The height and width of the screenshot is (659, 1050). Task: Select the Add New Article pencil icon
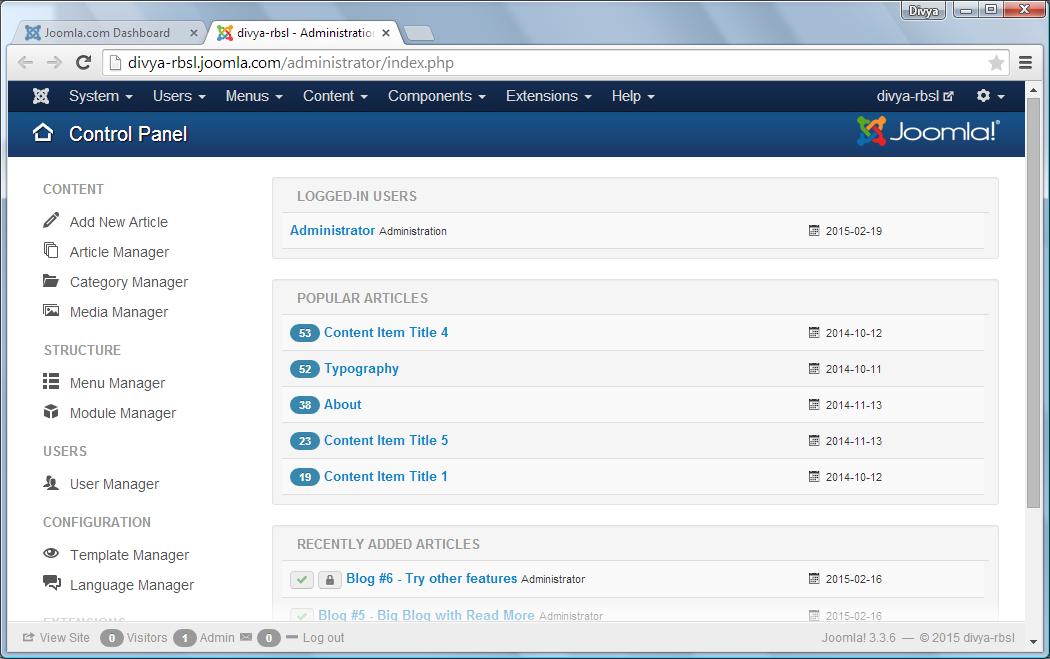coord(50,221)
